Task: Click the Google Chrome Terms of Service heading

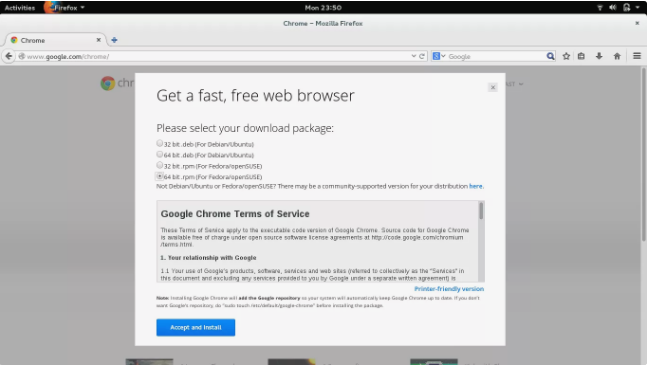Action: (x=235, y=214)
